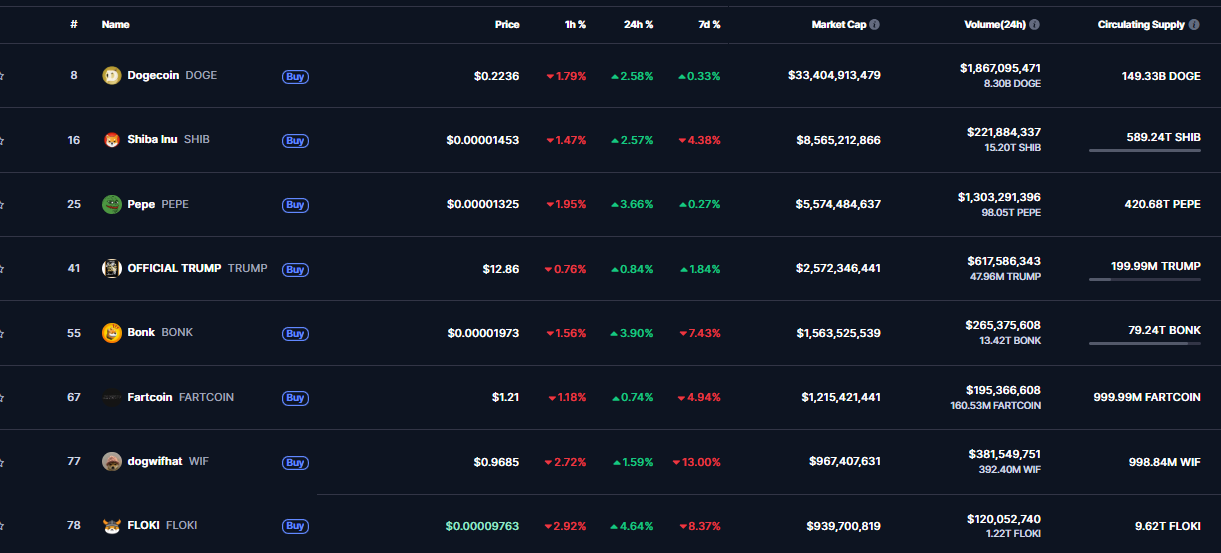Sort the table by Price column

507,25
